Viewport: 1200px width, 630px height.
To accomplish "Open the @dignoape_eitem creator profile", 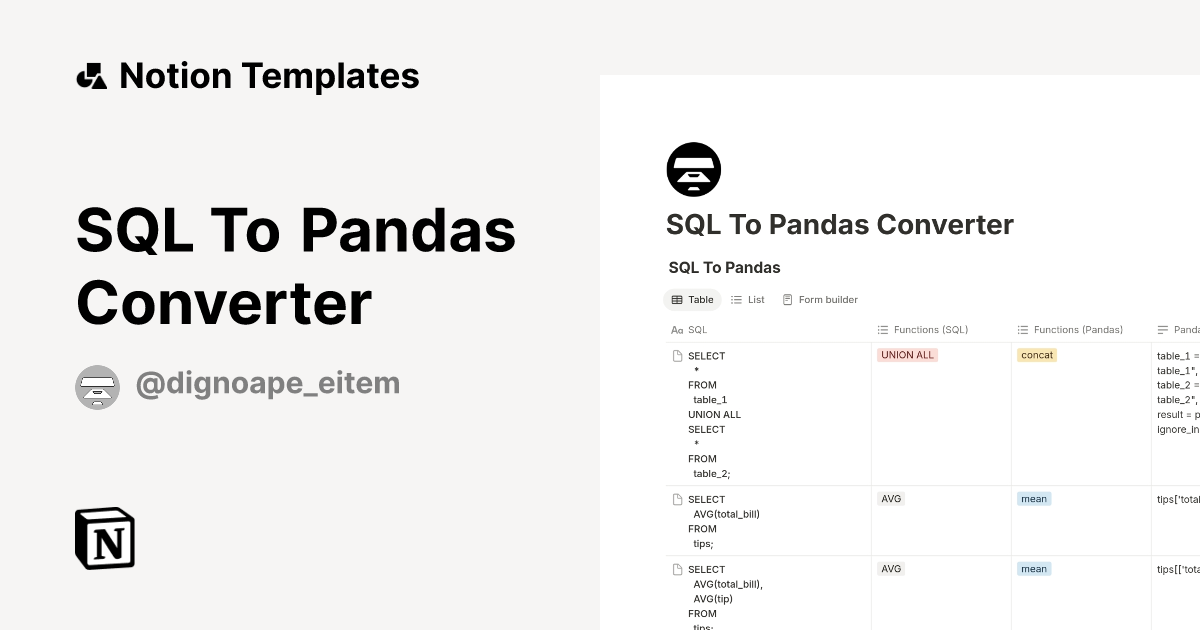I will point(267,383).
